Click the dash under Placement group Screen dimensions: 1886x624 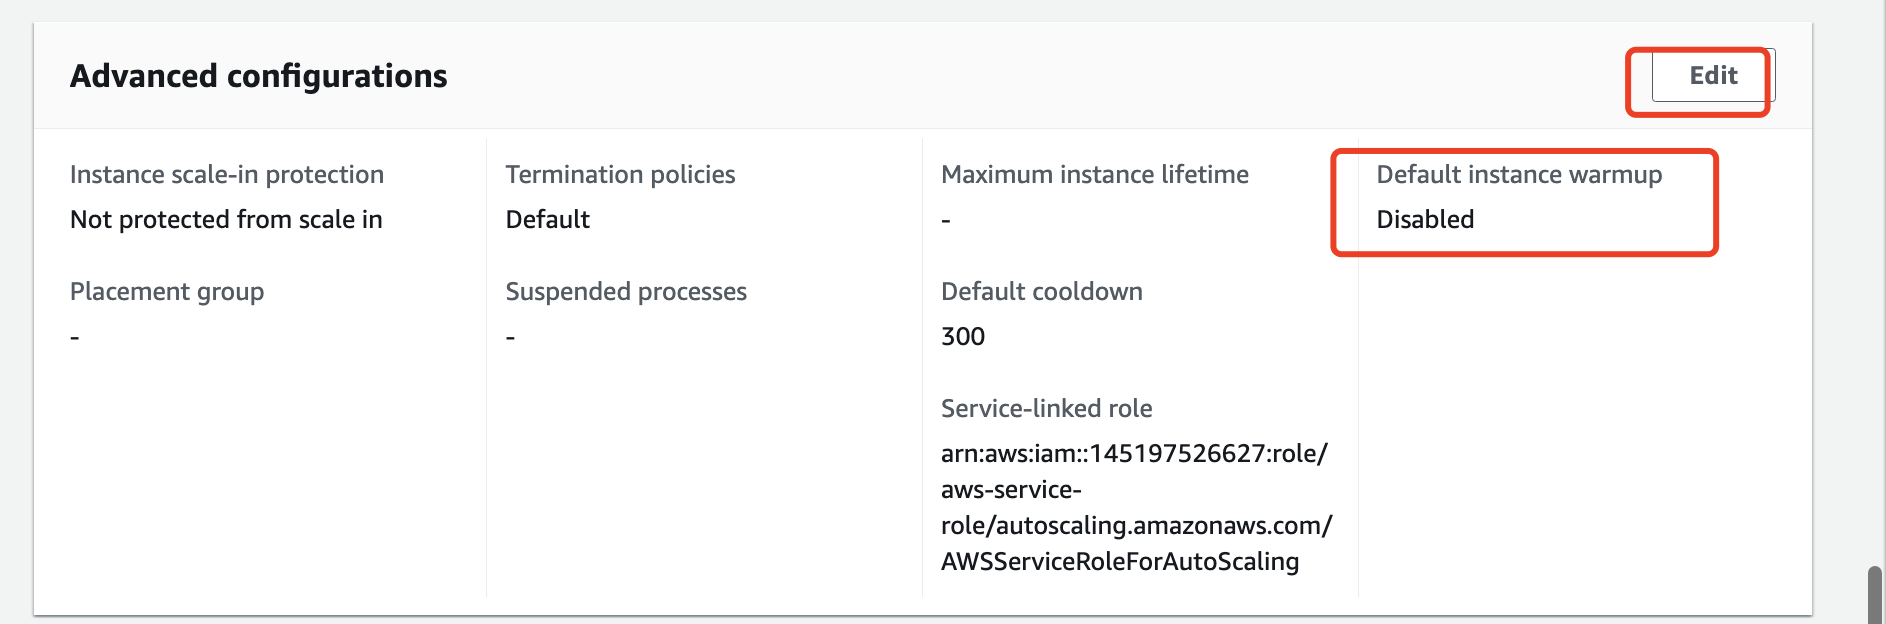(x=75, y=337)
